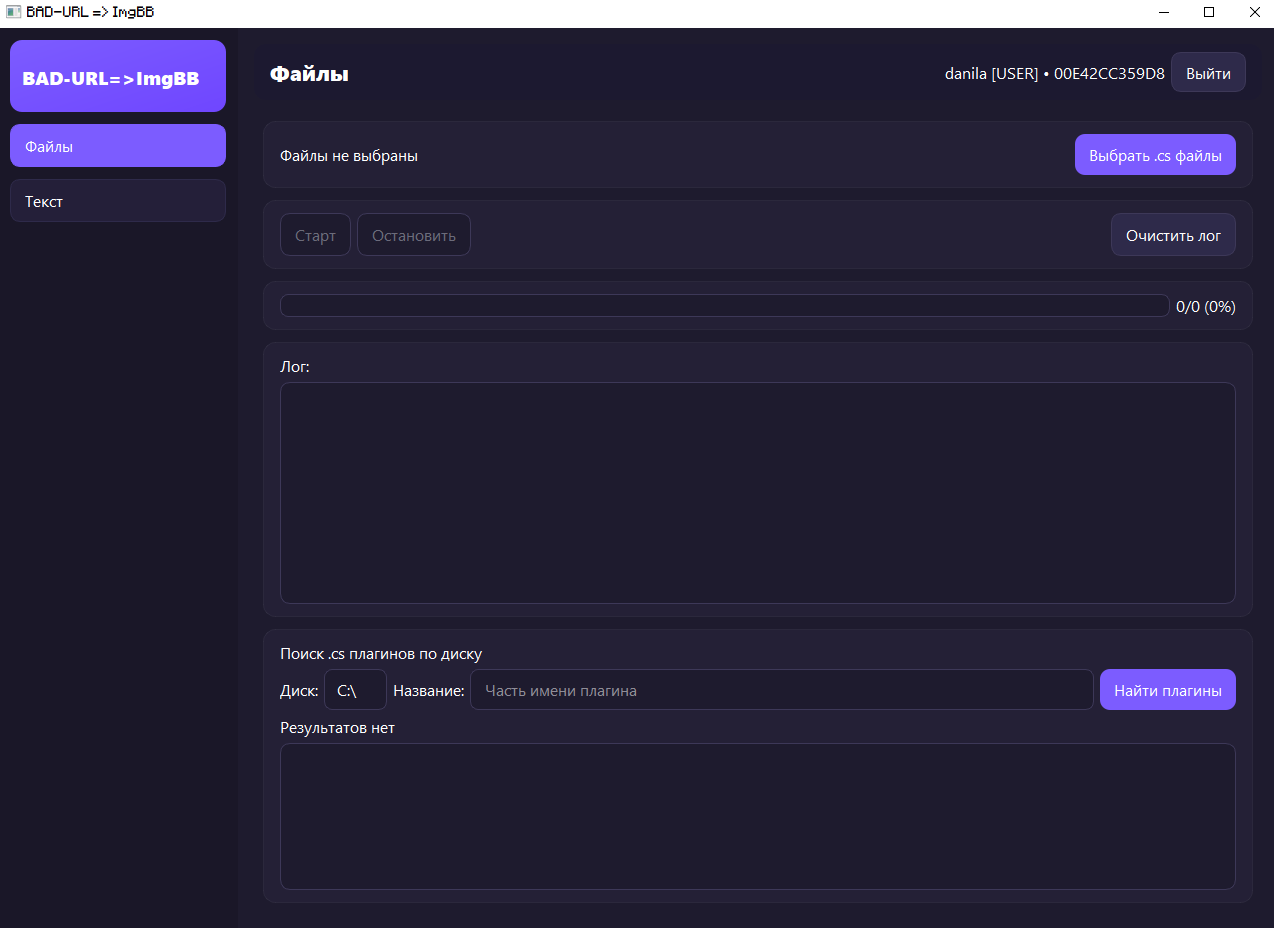Click the empty plugin search results list
The width and height of the screenshot is (1274, 928).
coord(757,816)
